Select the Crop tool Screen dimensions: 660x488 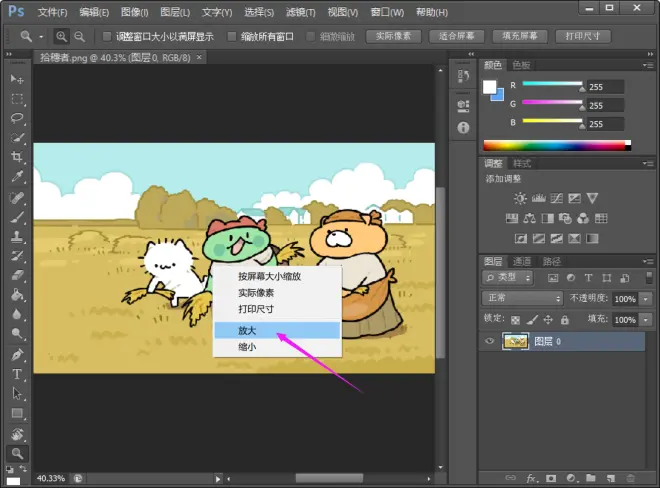[x=17, y=157]
